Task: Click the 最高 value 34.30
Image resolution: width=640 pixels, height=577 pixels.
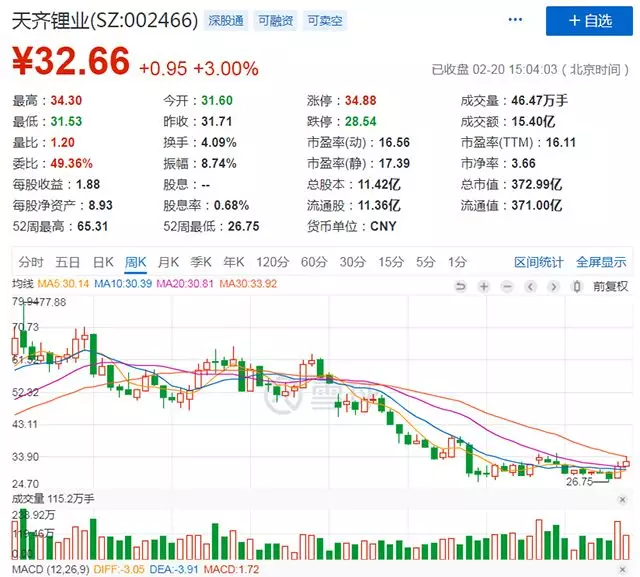Action: point(66,100)
